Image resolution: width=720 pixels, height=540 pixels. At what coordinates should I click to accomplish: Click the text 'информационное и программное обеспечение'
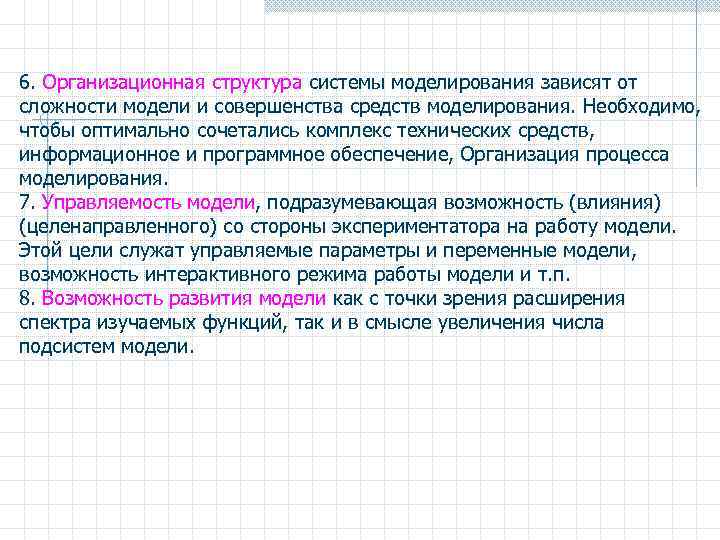point(233,155)
